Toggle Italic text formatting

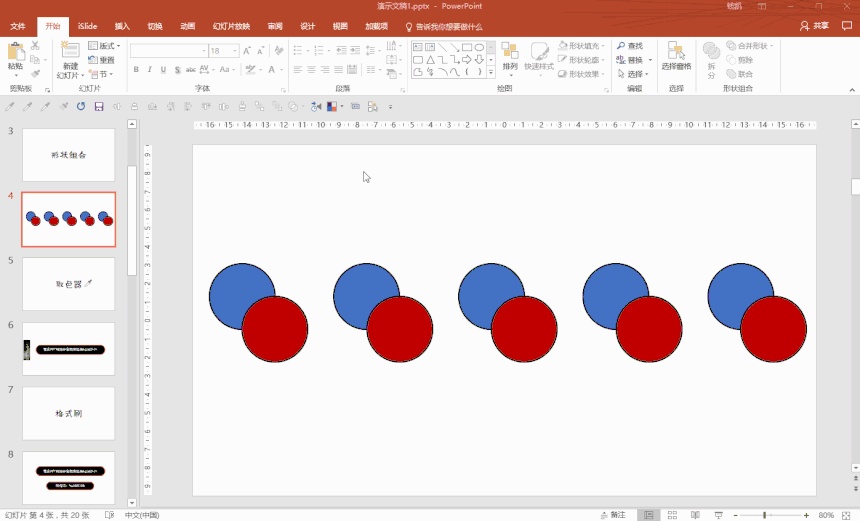pyautogui.click(x=150, y=70)
